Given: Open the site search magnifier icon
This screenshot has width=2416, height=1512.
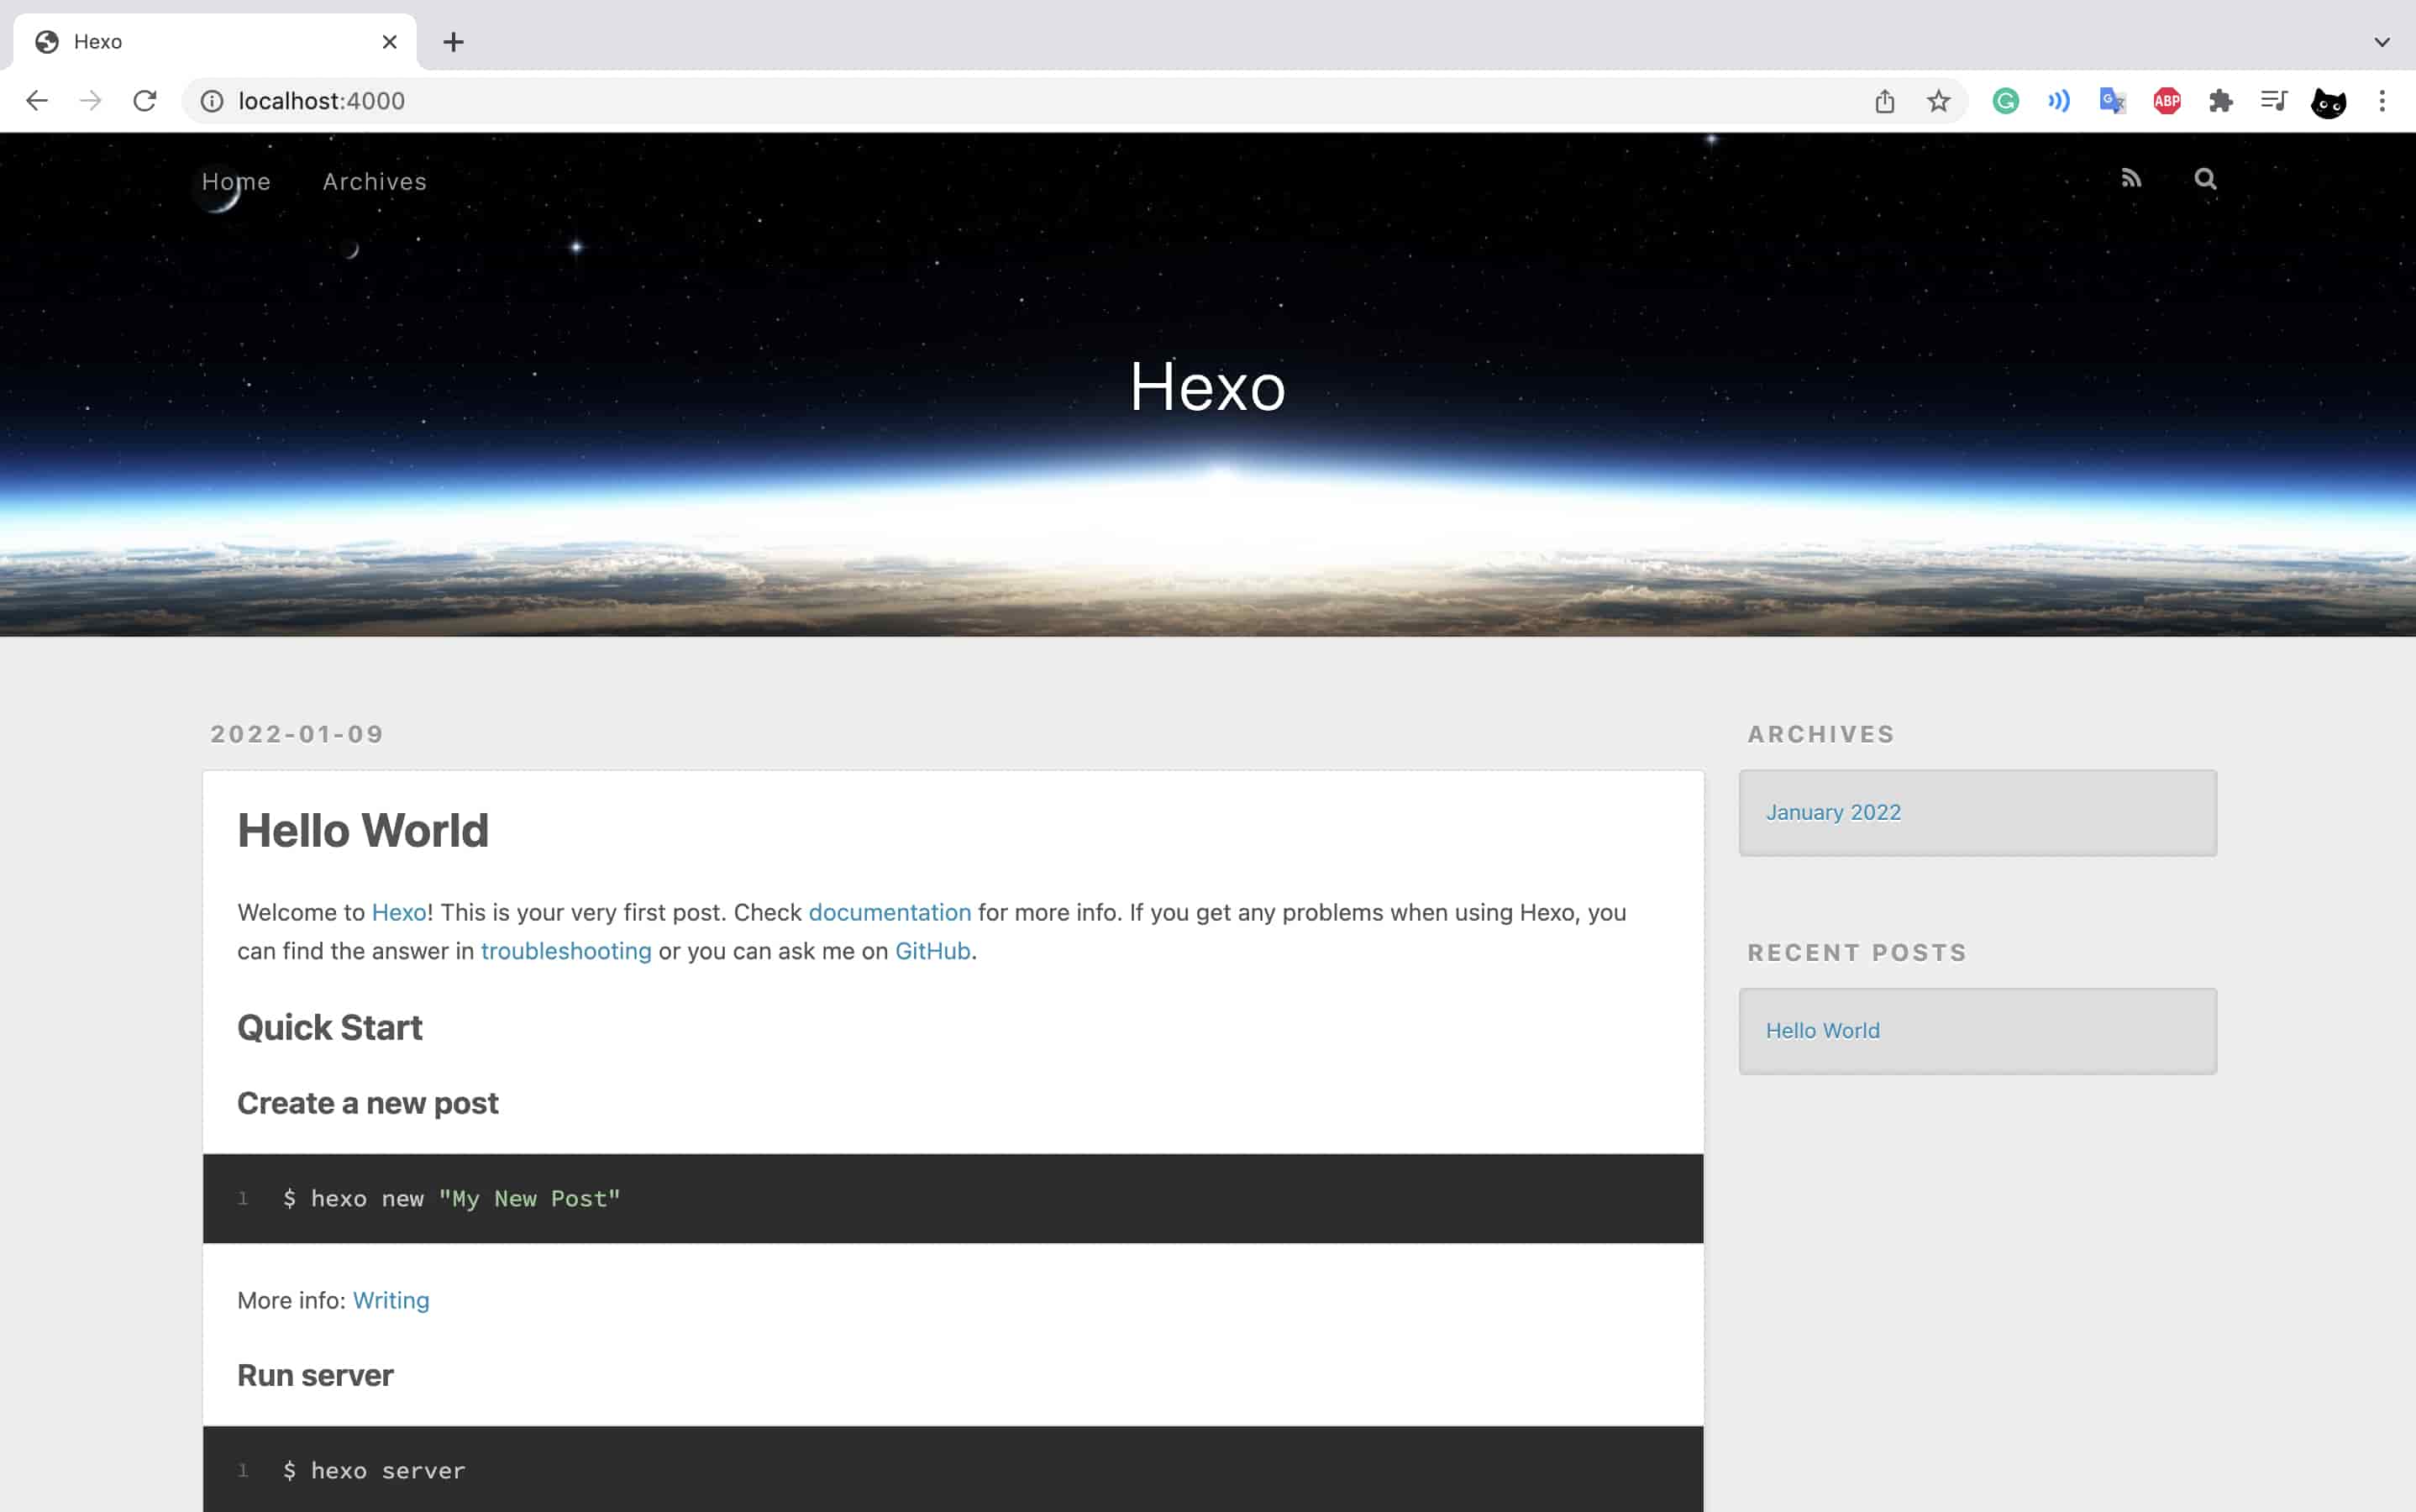Looking at the screenshot, I should pyautogui.click(x=2205, y=179).
